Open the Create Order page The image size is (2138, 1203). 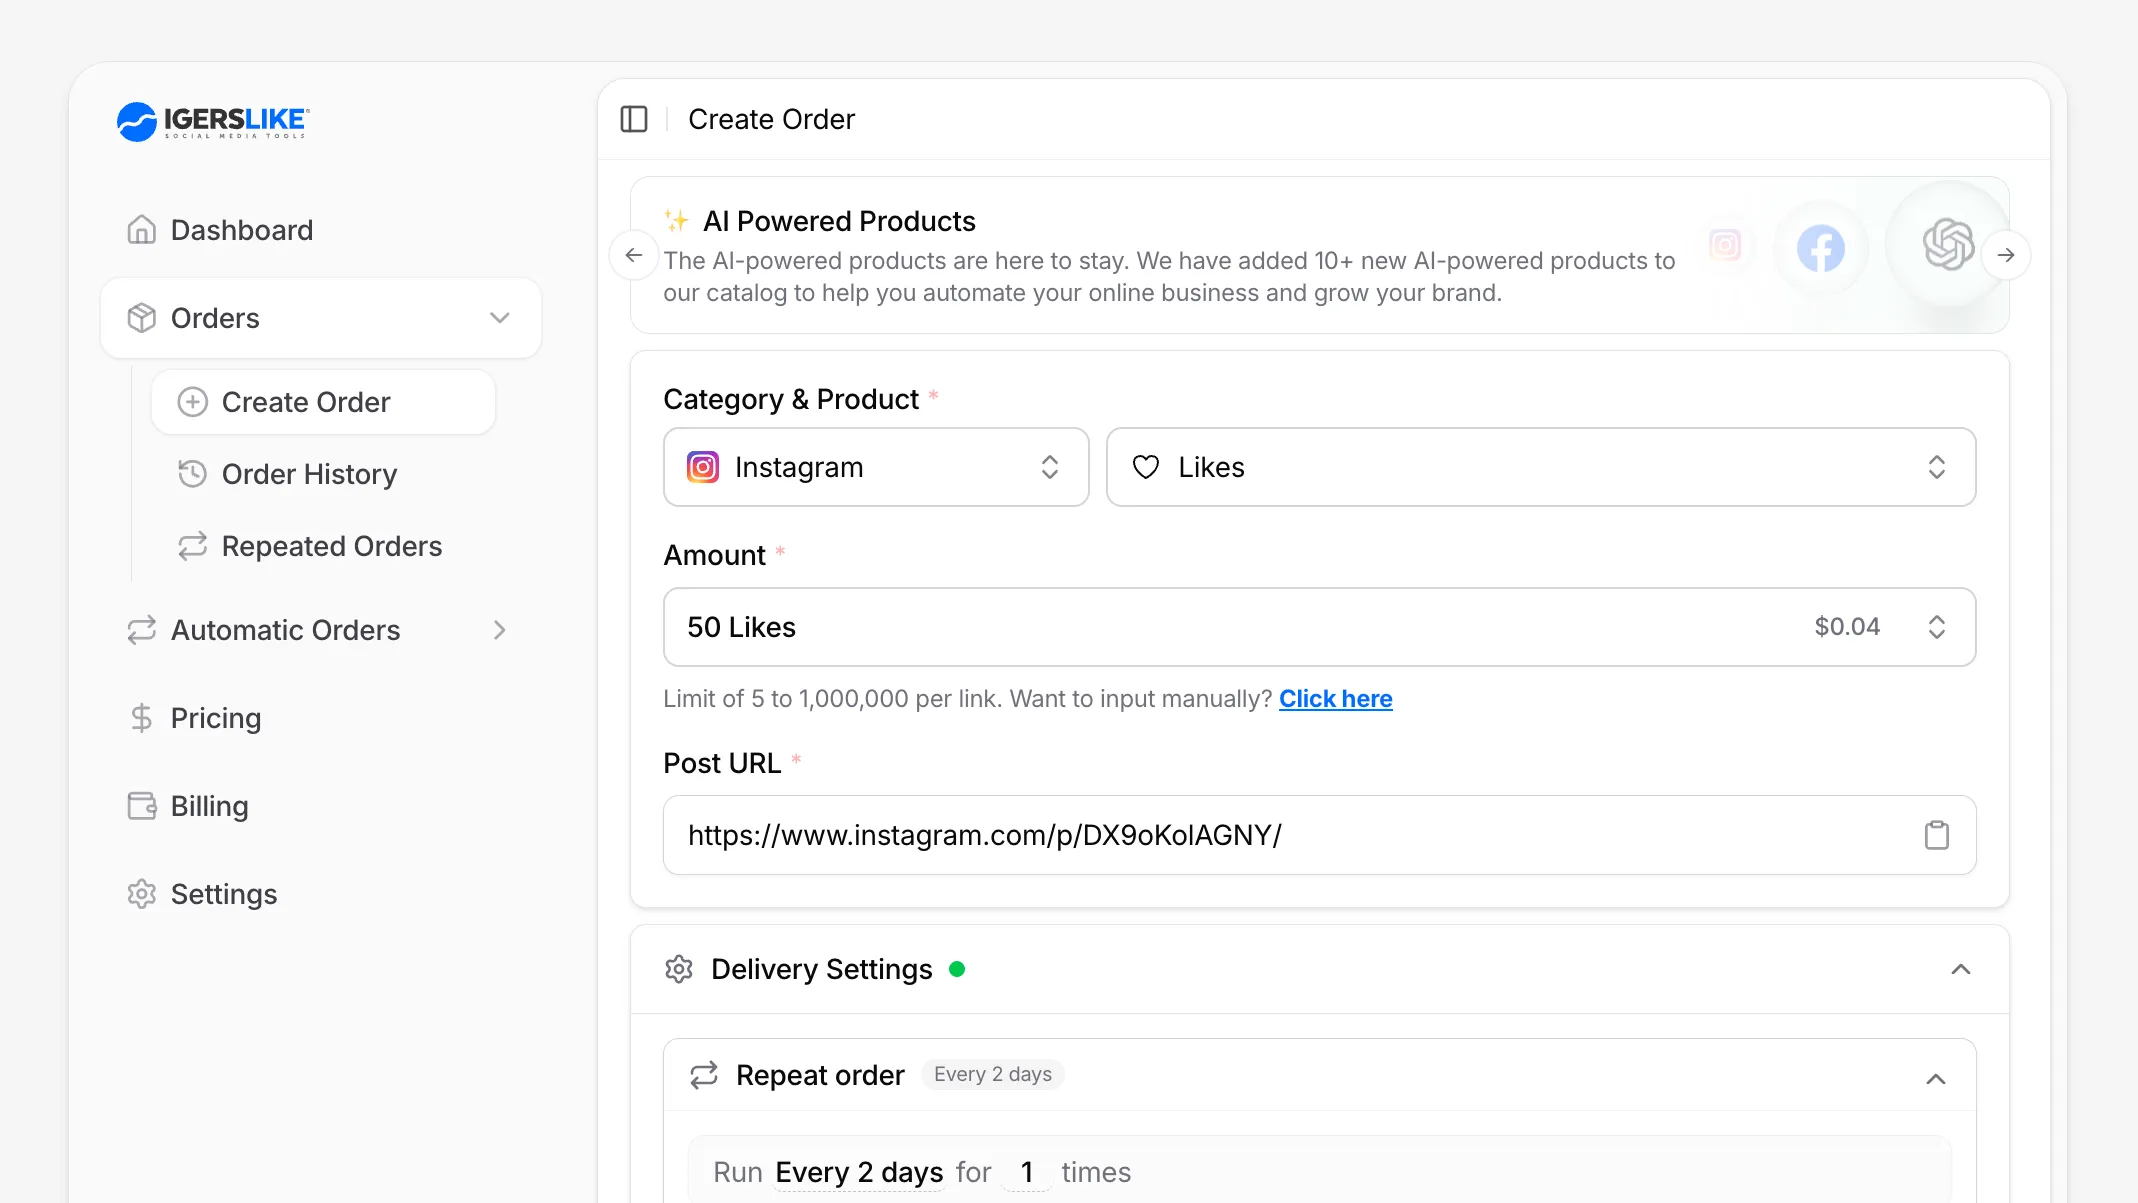(324, 402)
